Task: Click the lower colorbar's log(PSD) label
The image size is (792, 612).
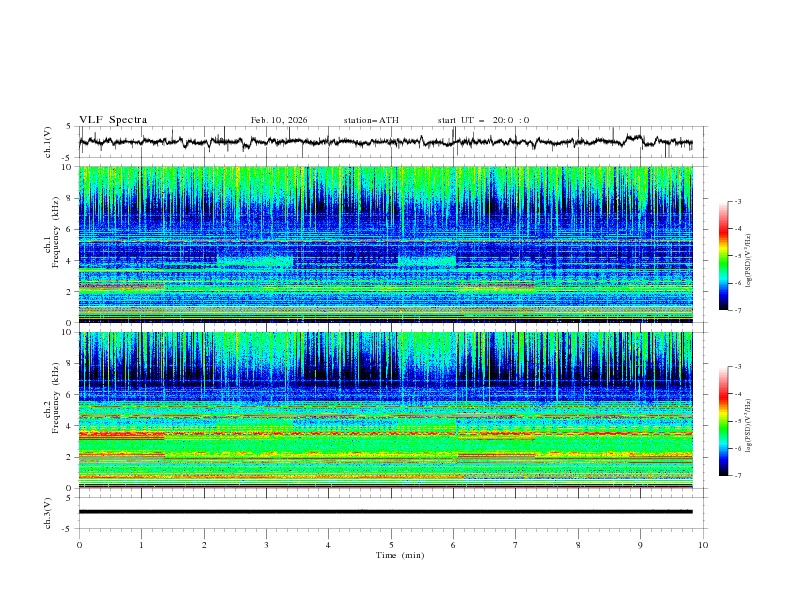Action: coord(749,425)
